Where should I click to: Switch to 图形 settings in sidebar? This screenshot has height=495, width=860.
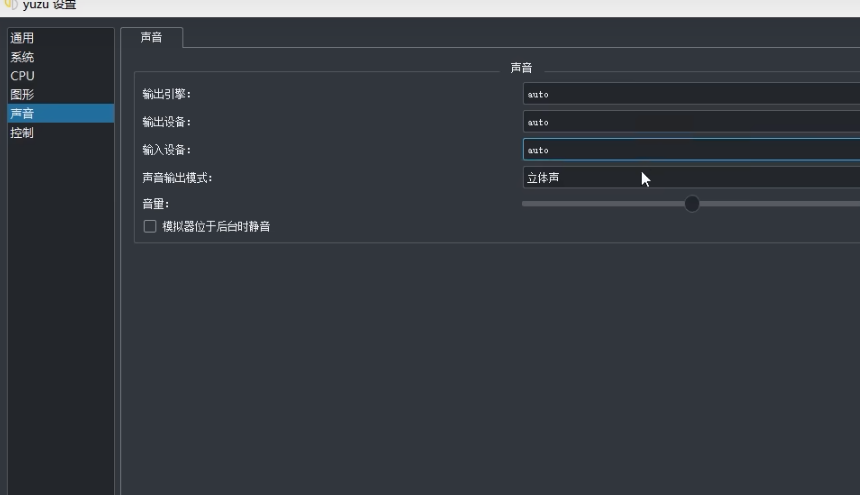click(22, 95)
